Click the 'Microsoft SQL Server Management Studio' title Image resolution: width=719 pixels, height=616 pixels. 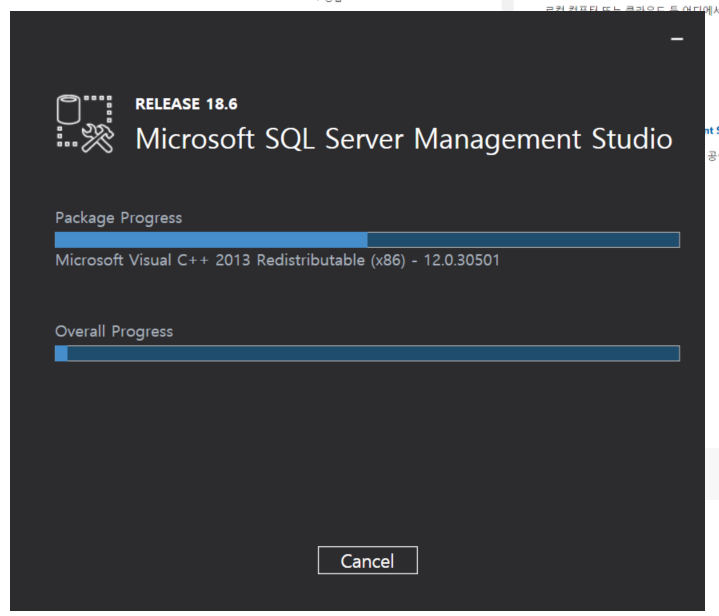[404, 139]
